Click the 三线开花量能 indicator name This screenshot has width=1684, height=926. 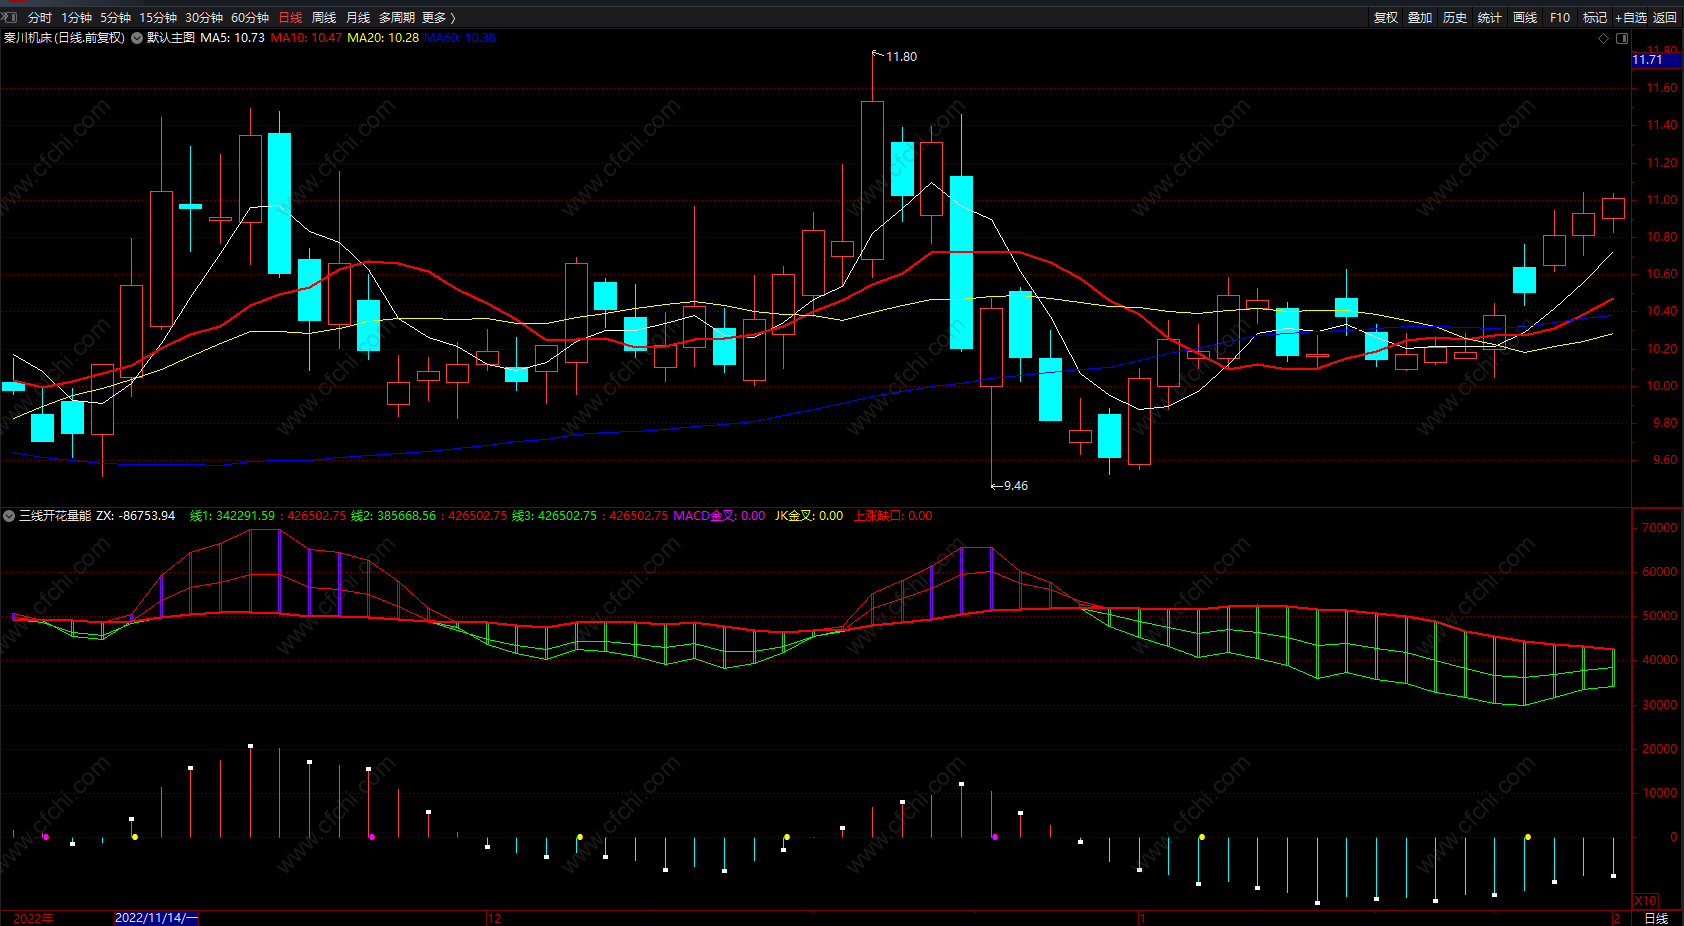click(x=55, y=516)
